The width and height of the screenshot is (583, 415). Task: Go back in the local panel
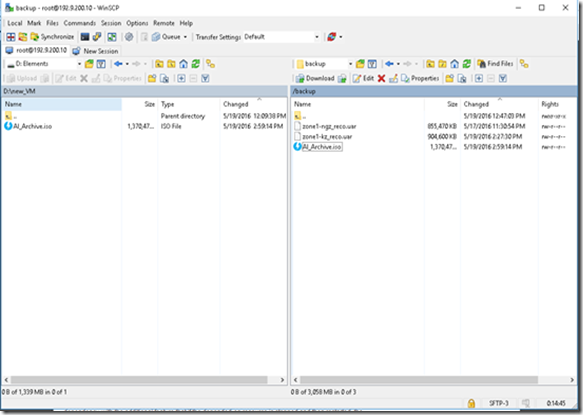(x=118, y=64)
